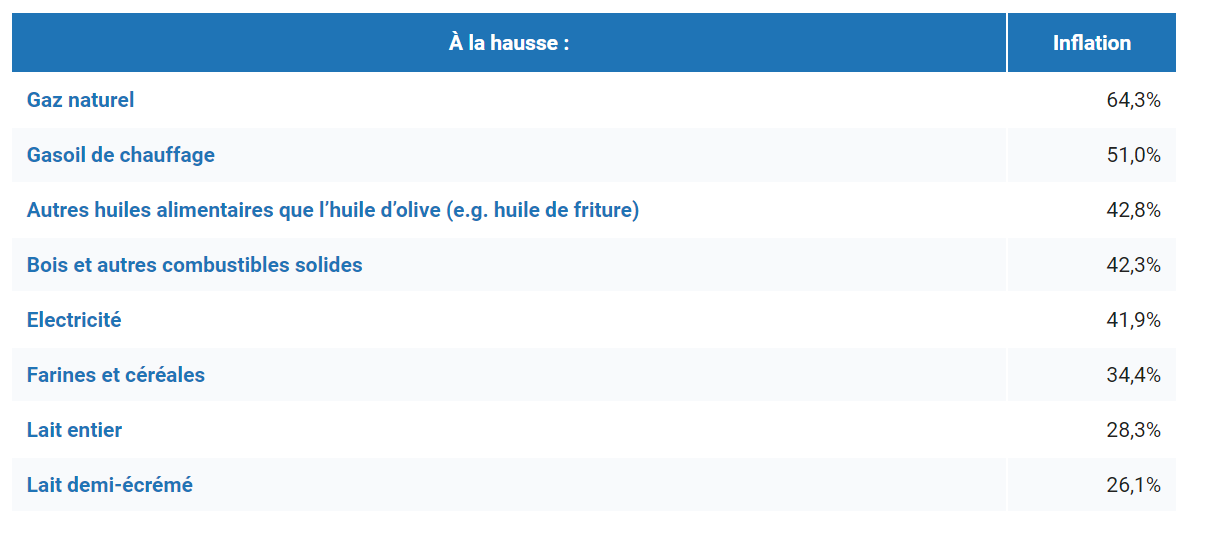Open the Autres huiles alimentaires link
Viewport: 1207px width, 535px height.
click(x=332, y=210)
